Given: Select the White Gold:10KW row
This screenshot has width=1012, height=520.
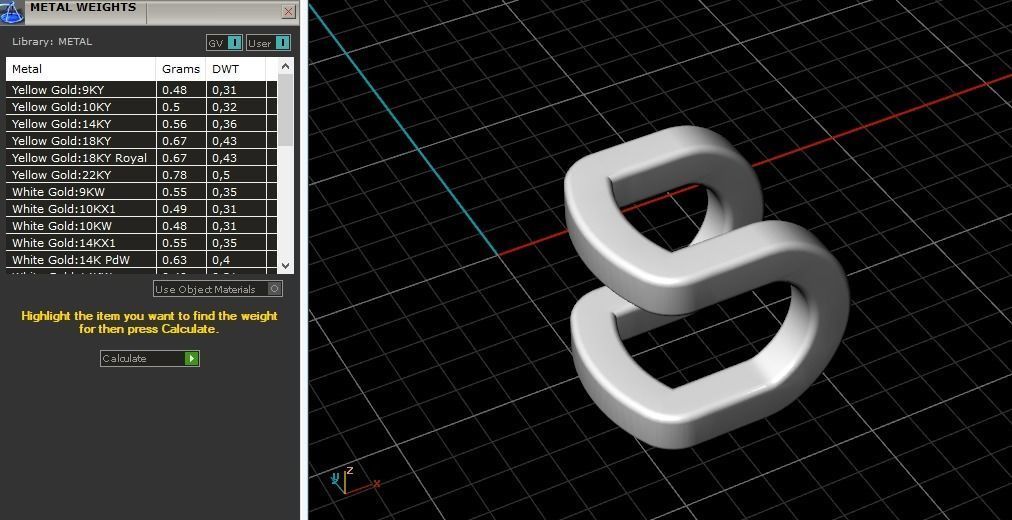Looking at the screenshot, I should point(142,226).
